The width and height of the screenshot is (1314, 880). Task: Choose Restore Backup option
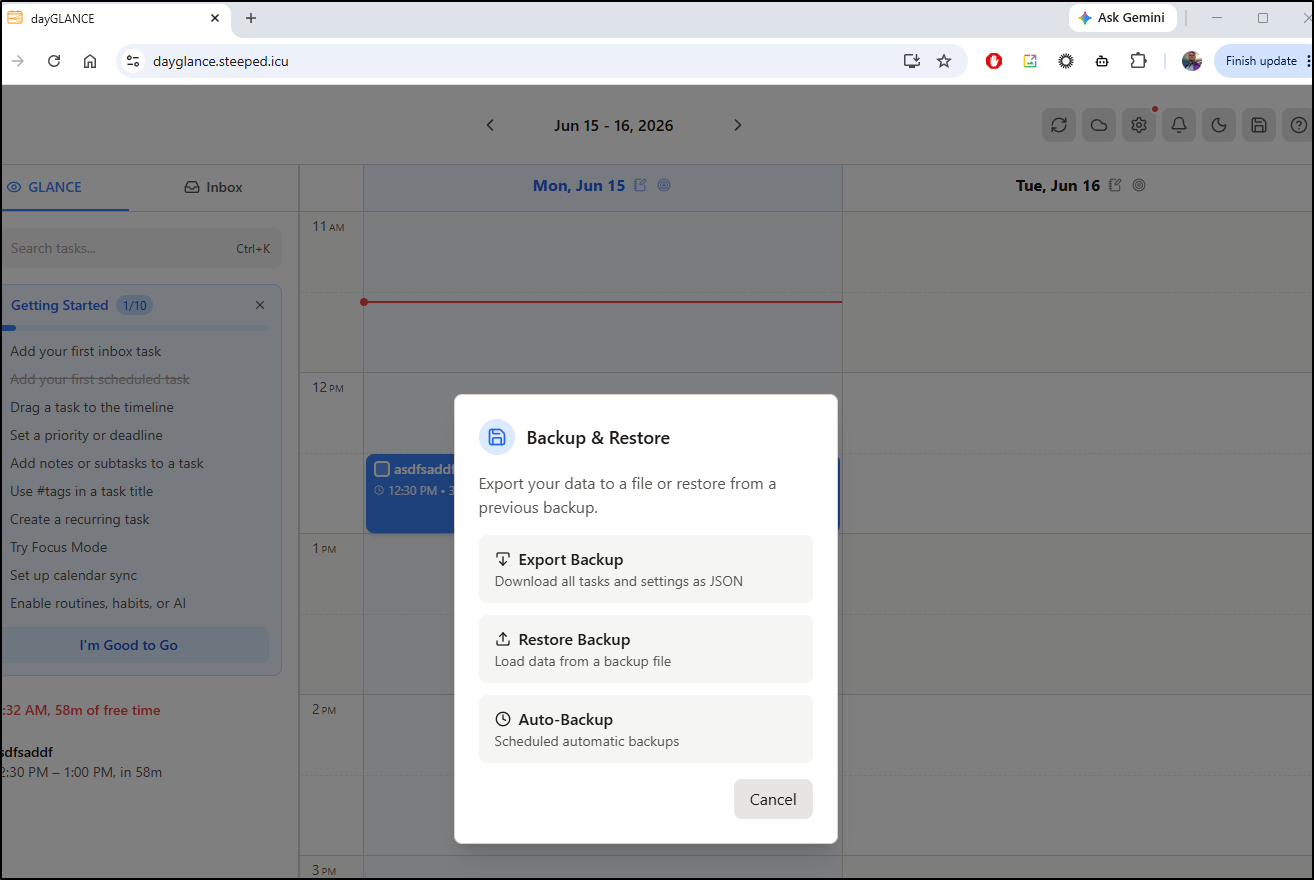646,649
